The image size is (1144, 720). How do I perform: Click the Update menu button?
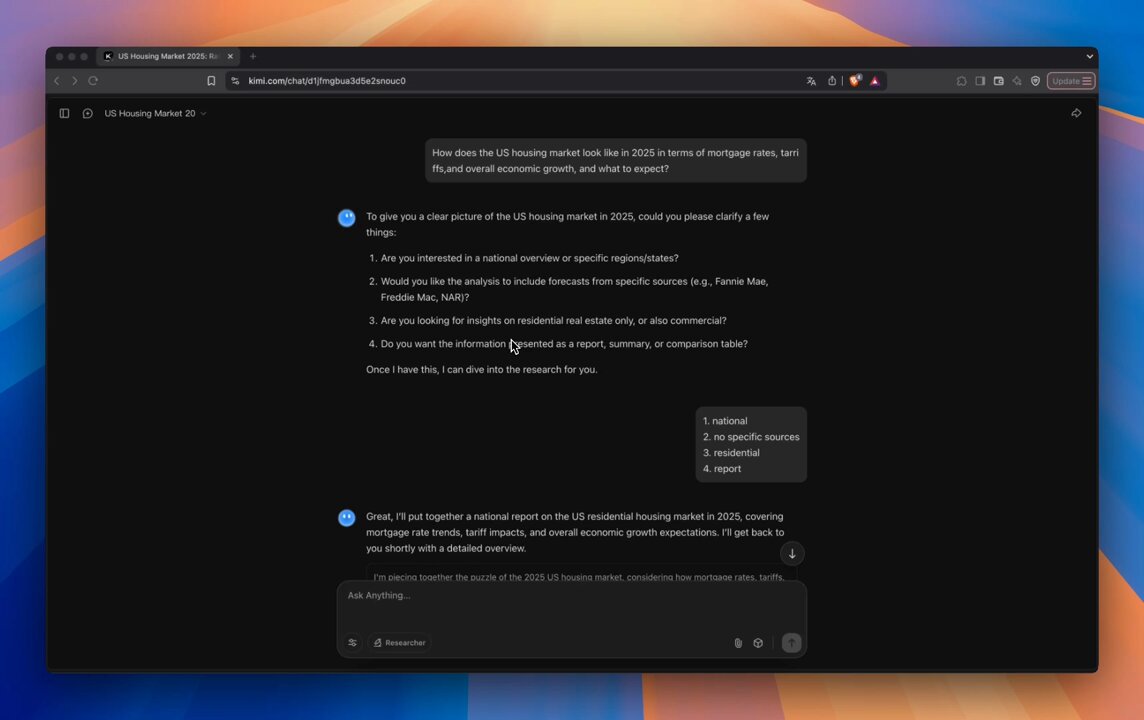point(1071,81)
